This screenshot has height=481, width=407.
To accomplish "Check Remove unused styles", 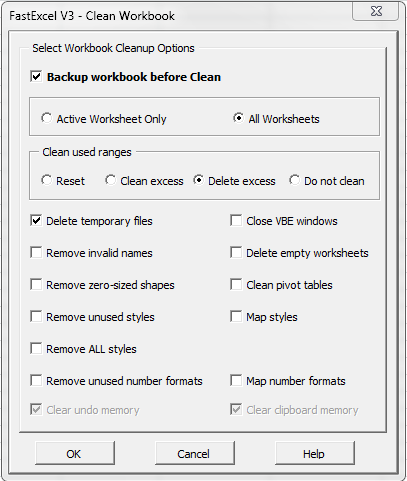I will [36, 317].
